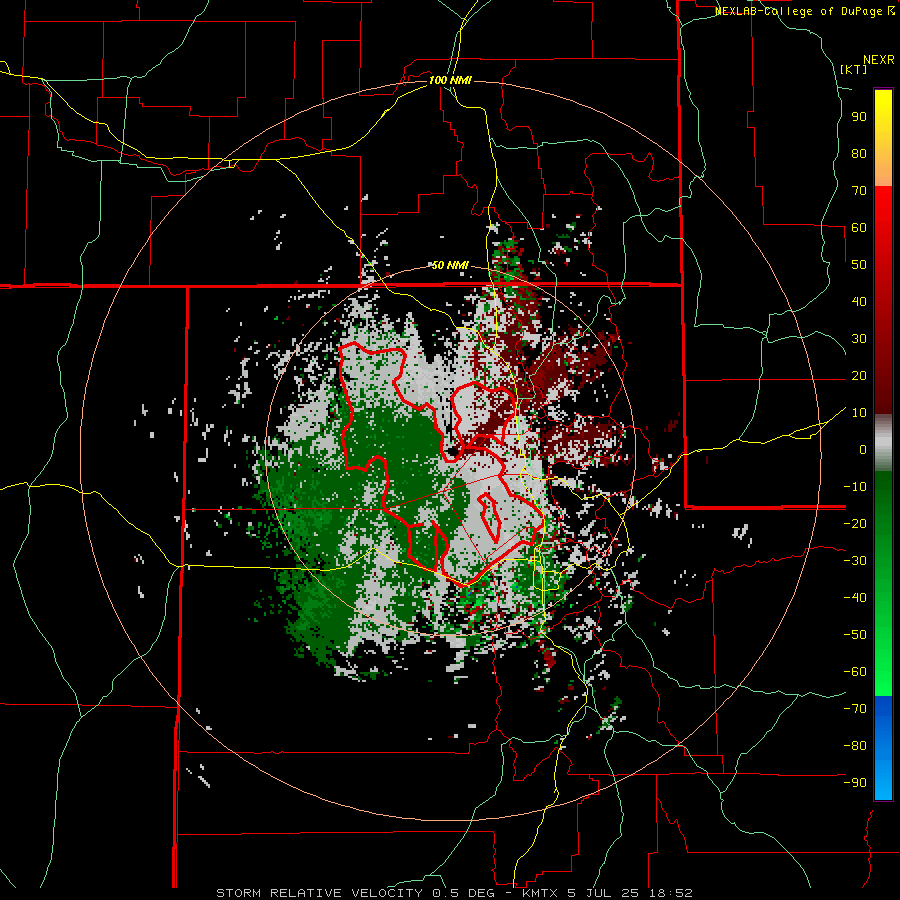Click the -20 value on the velocity scale
Image resolution: width=900 pixels, height=900 pixels.
pyautogui.click(x=855, y=523)
